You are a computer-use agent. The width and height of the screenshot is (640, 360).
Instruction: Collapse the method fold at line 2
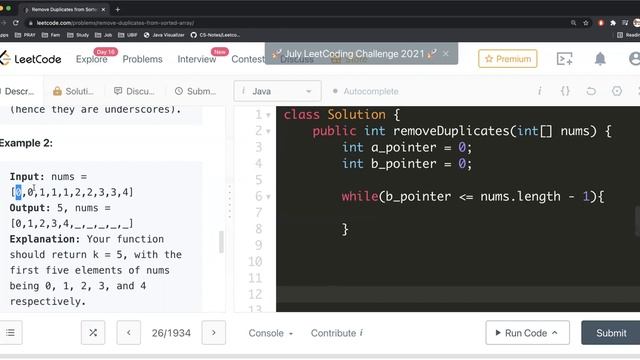268,131
